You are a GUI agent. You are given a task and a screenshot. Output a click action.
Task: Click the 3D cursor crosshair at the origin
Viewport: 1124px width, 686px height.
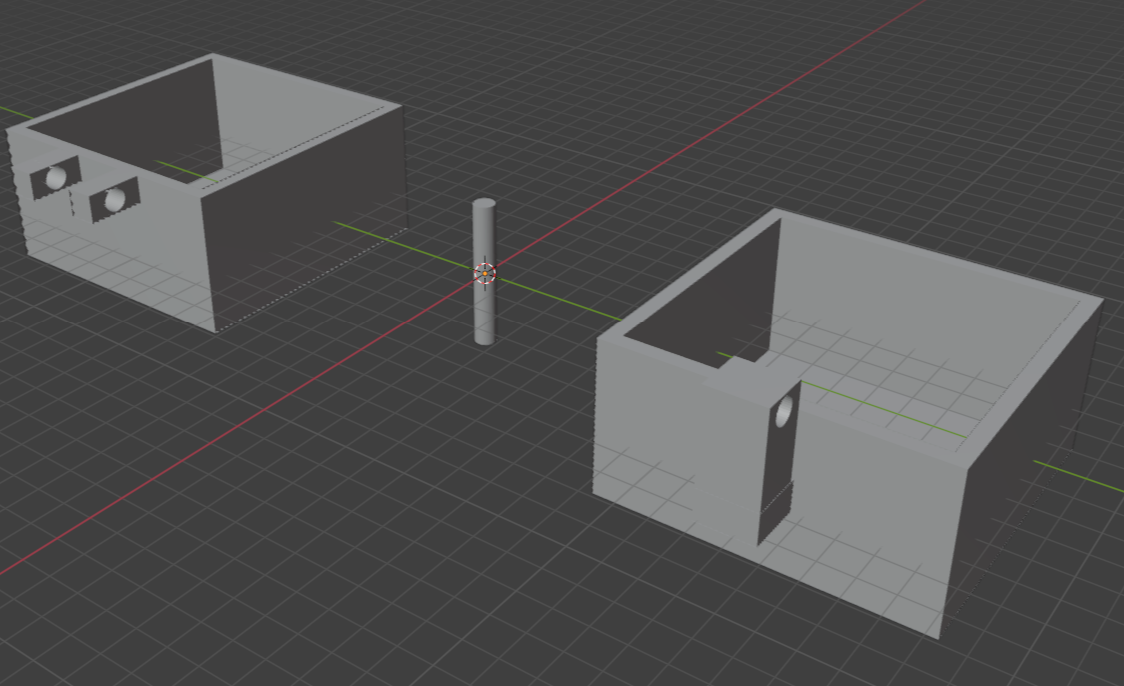485,273
